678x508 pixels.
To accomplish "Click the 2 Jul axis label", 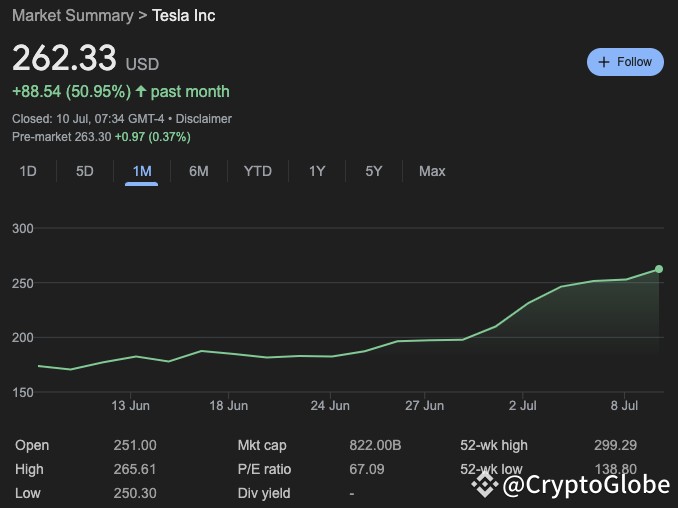I will point(522,406).
